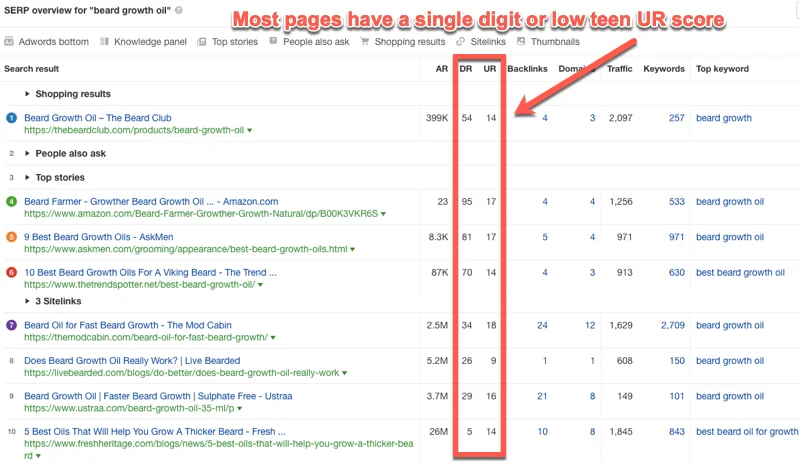Open Beard Growth Oil – The Beard Club link

tap(98, 118)
